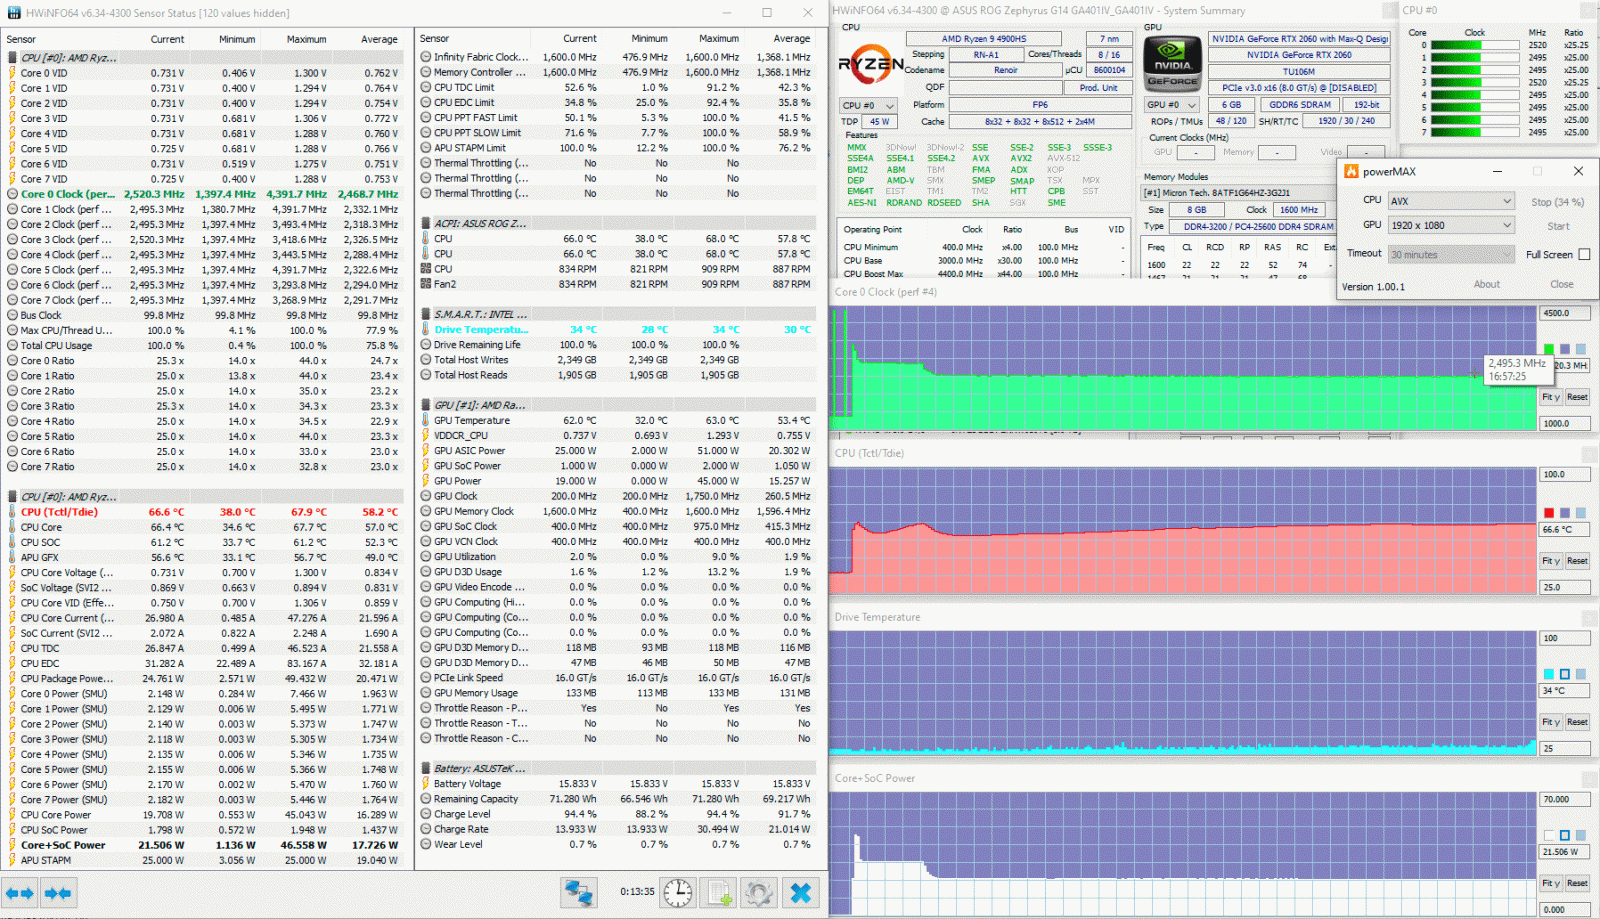Select the Core+SoC Power sensor row

[x=206, y=845]
